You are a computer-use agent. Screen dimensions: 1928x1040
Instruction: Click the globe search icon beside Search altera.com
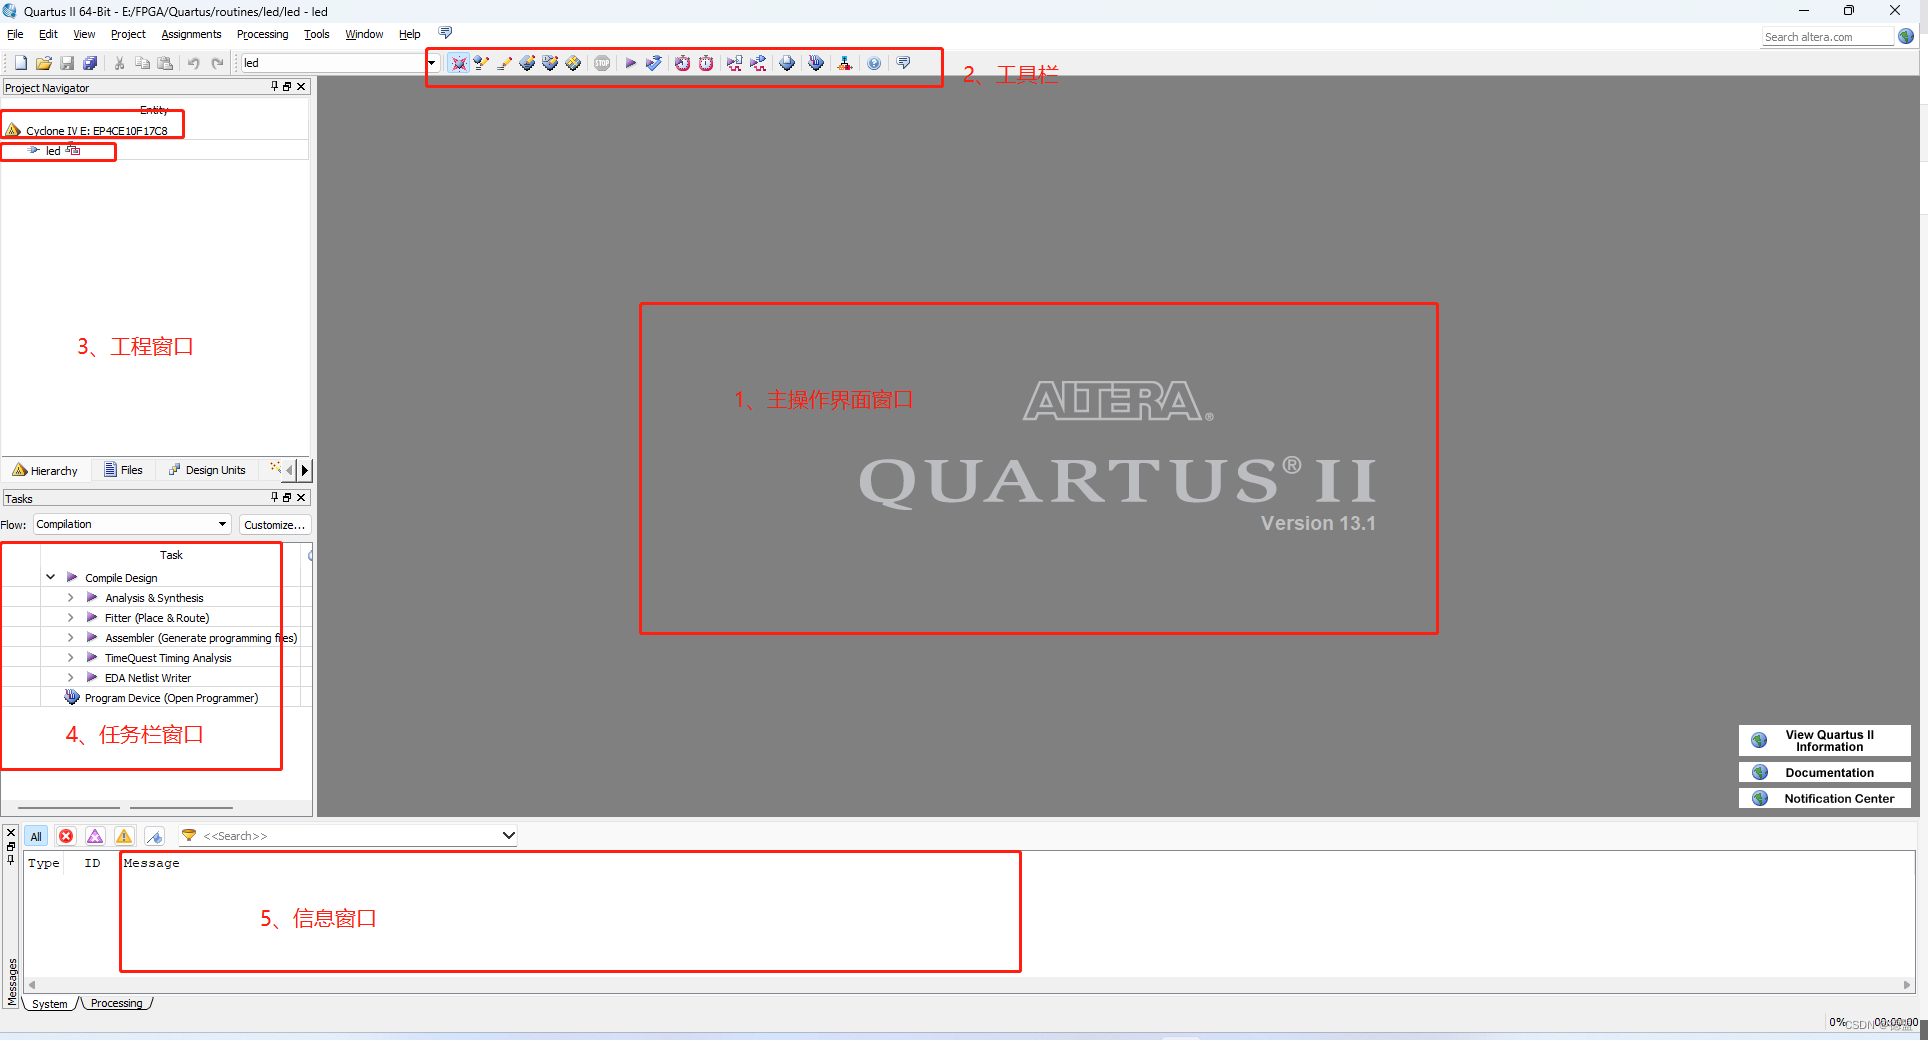tap(1906, 36)
